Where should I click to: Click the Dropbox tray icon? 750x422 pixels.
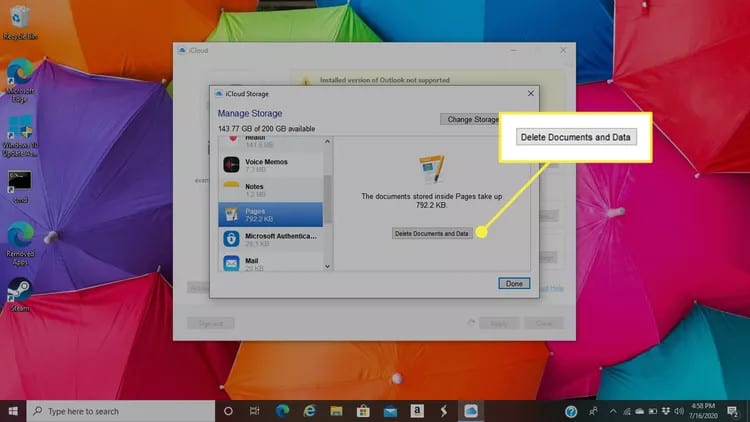(665, 411)
